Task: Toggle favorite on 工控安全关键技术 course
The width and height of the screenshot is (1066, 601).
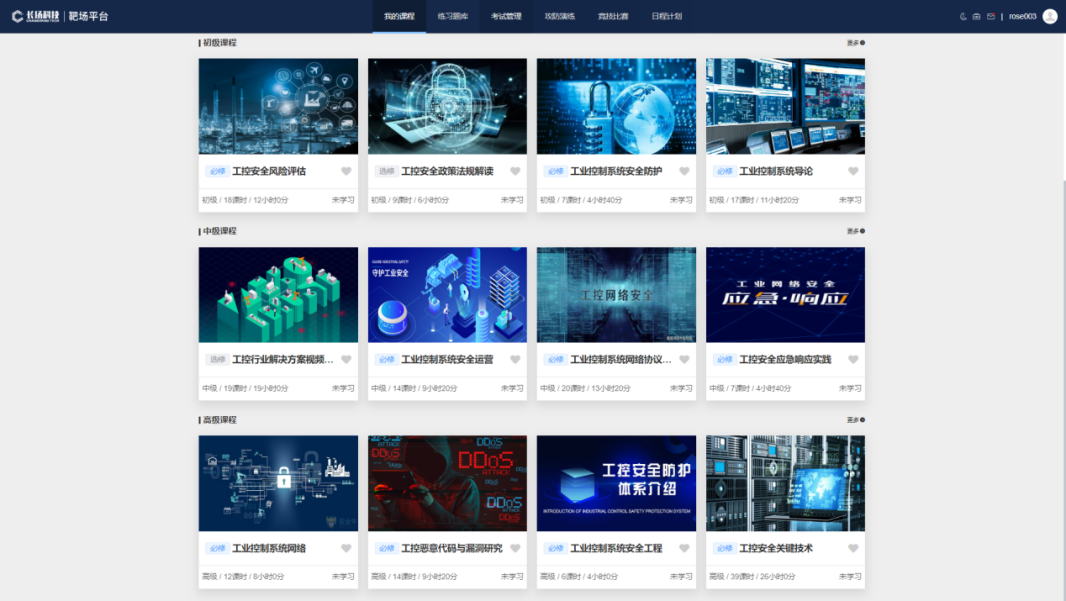Action: click(853, 548)
